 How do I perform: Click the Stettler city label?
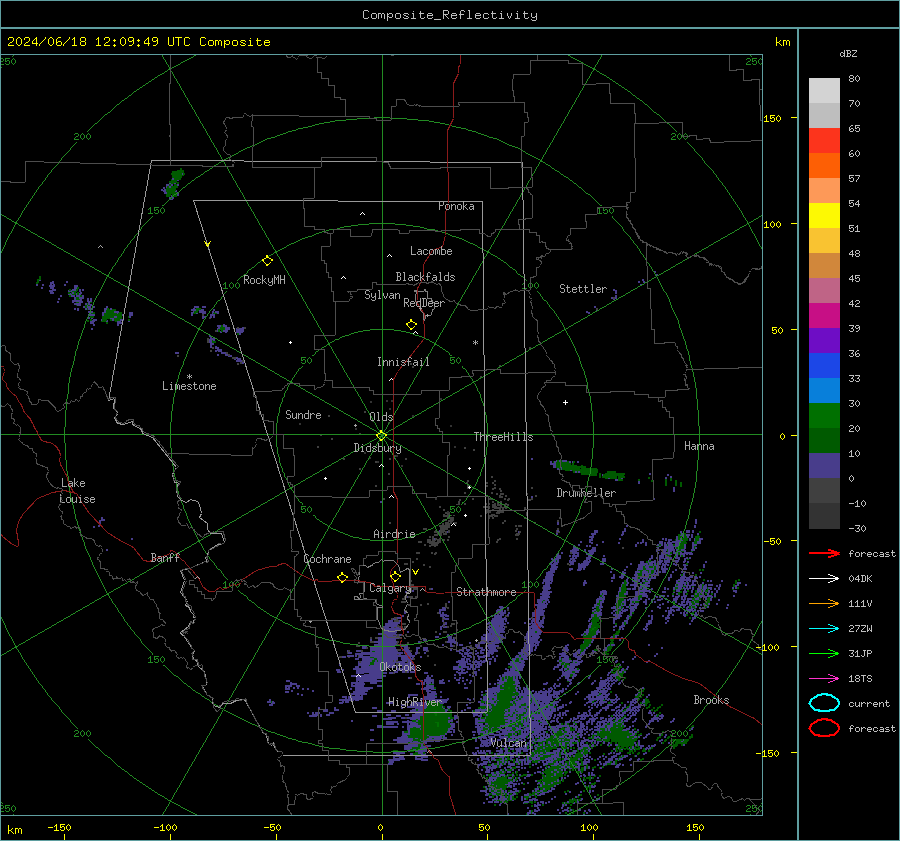pos(583,289)
